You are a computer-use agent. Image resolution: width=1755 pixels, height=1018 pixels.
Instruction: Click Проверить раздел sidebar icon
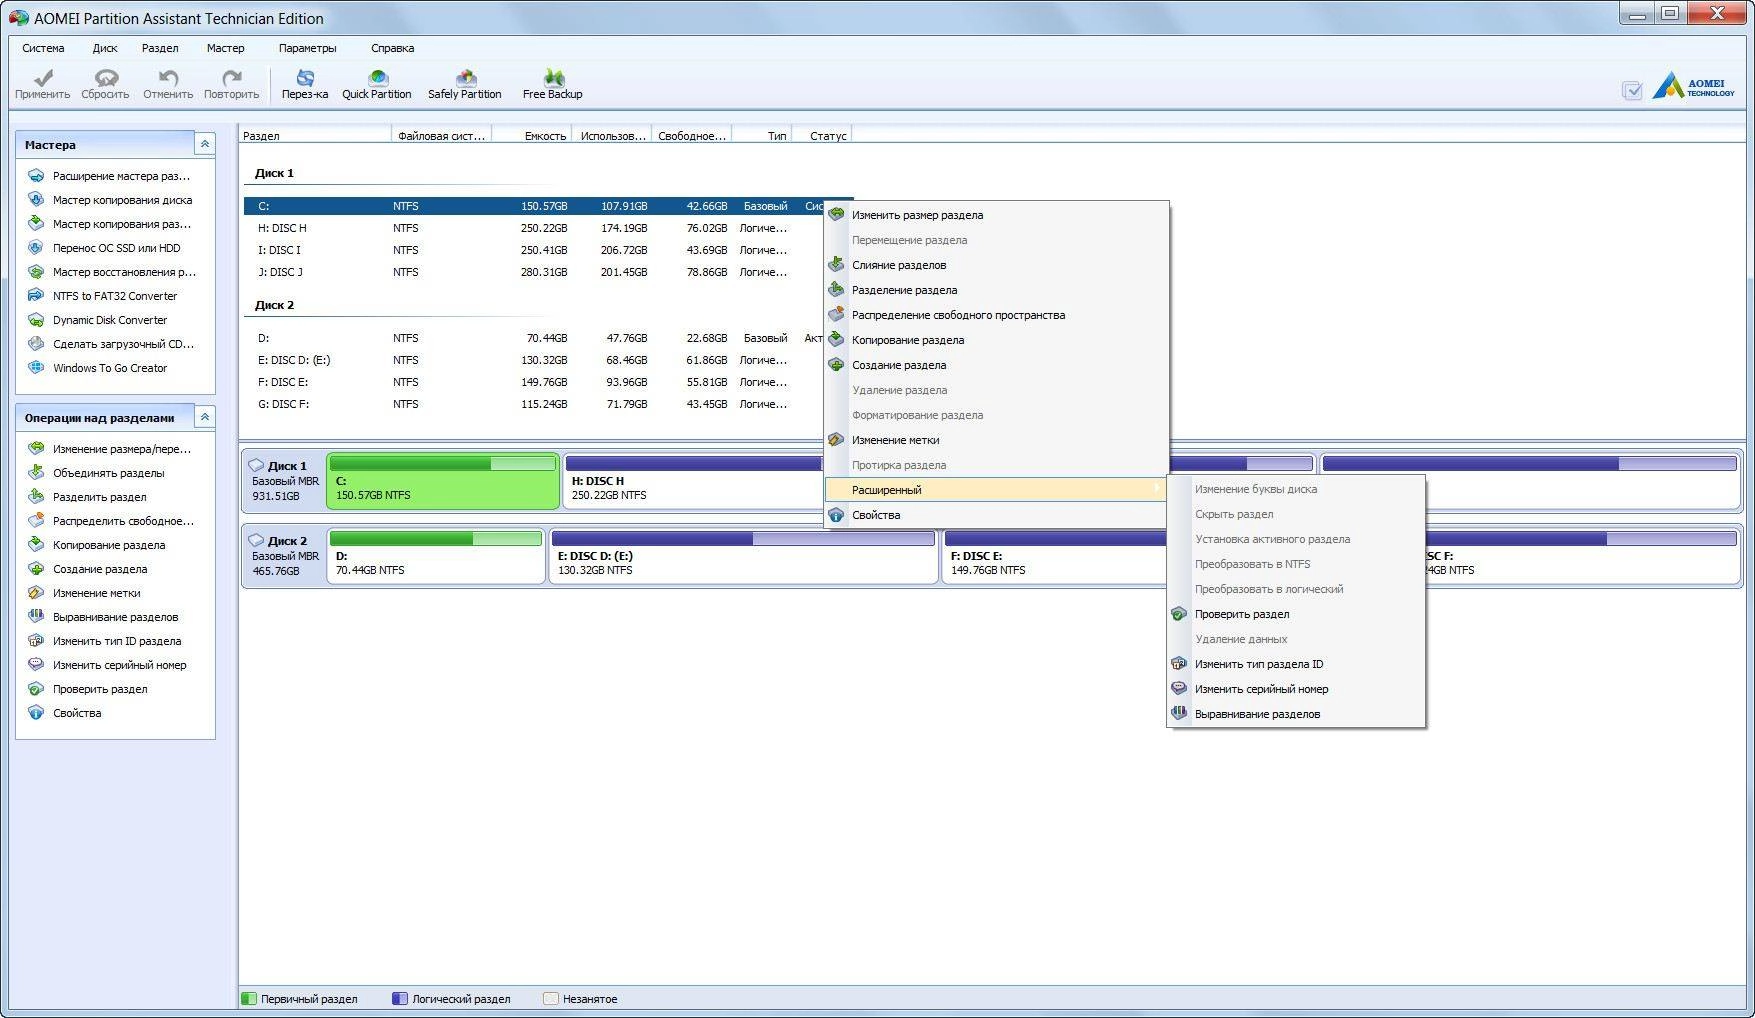pos(36,689)
